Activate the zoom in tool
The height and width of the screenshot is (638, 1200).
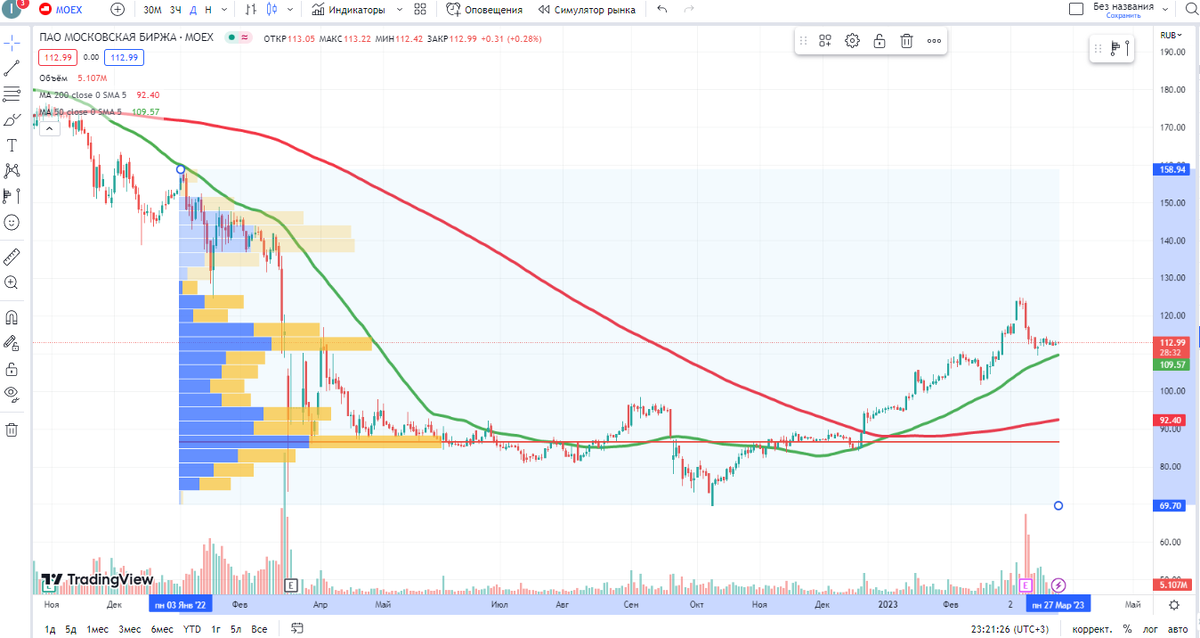(x=12, y=283)
